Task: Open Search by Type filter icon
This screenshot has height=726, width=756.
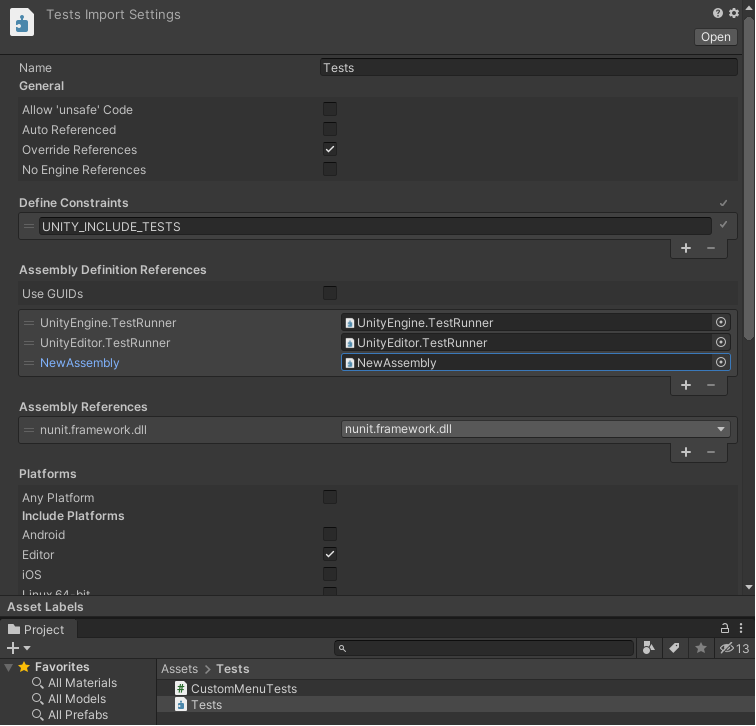Action: point(649,648)
